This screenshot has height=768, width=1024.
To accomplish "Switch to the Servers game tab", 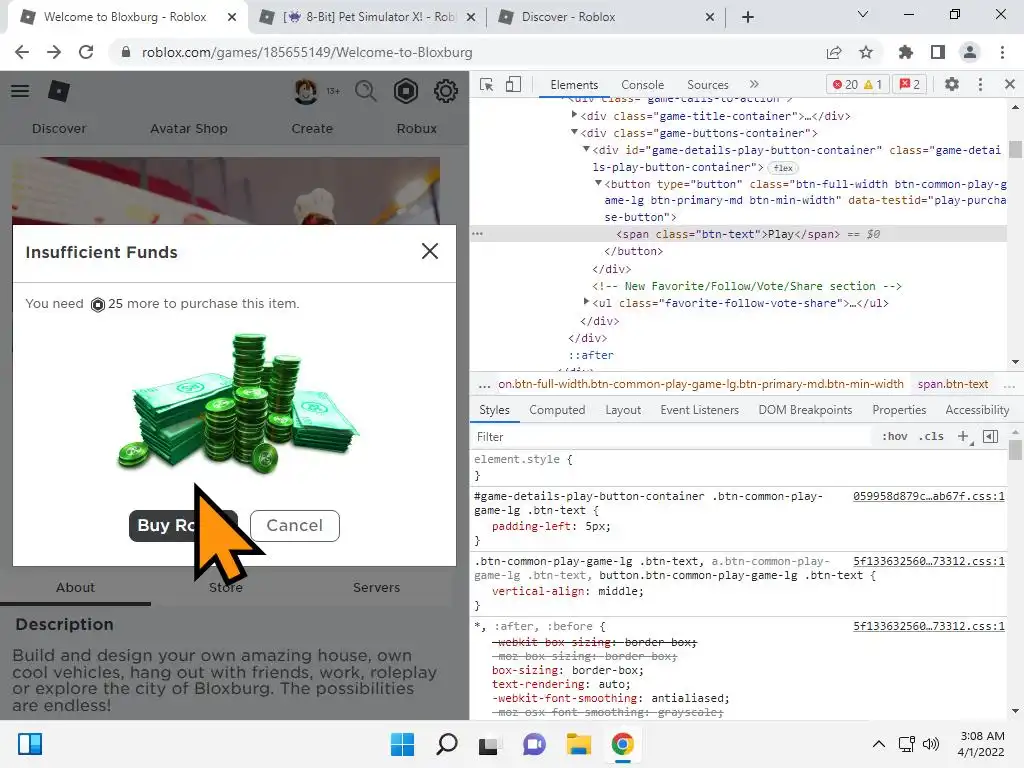I will [377, 588].
